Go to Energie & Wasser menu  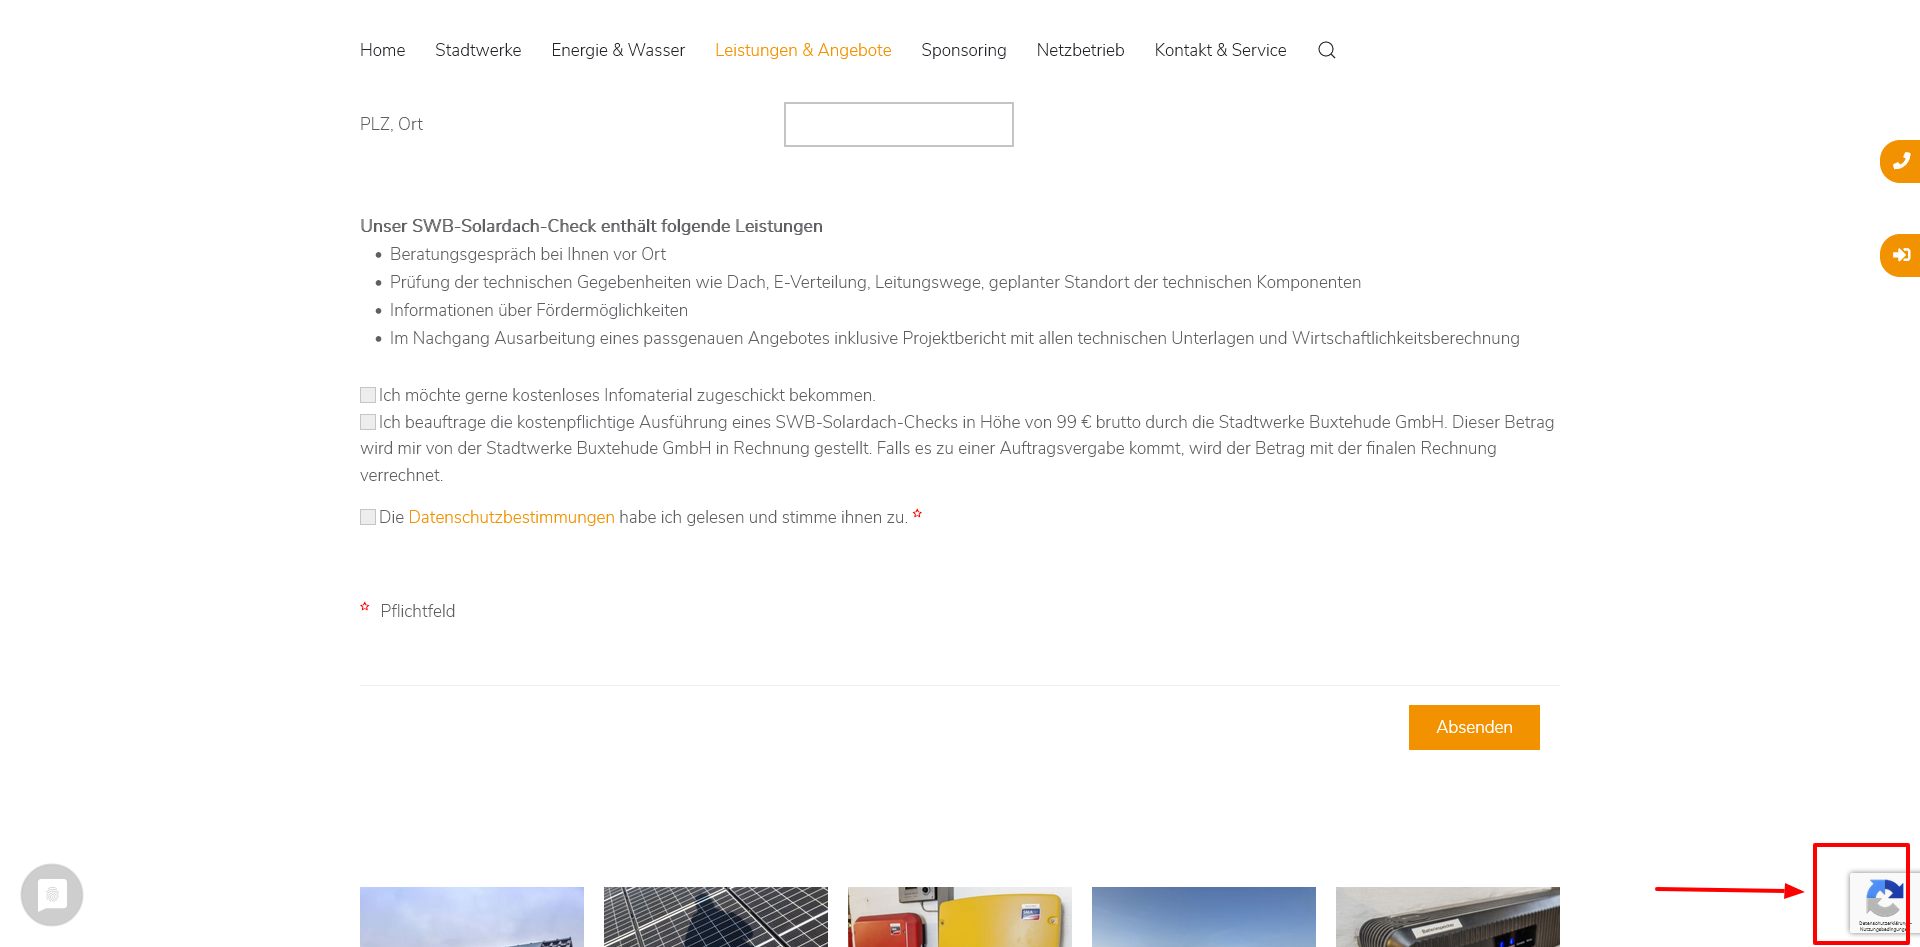[618, 50]
